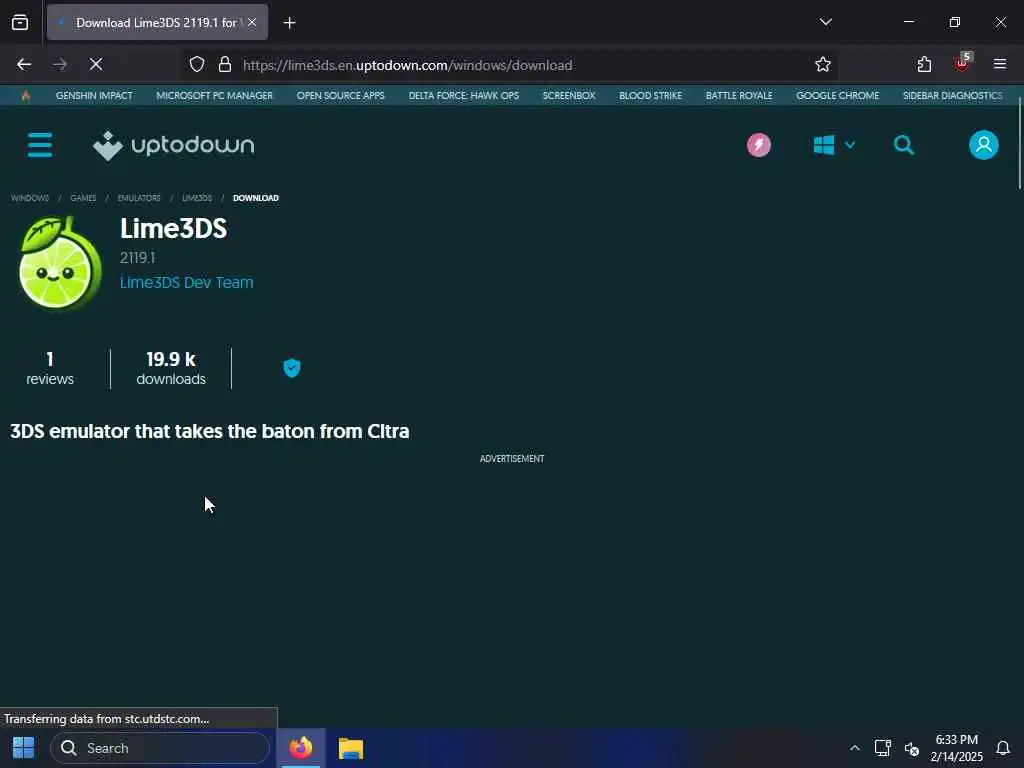The width and height of the screenshot is (1024, 768).
Task: Open Google Chrome link in top bar
Action: pyautogui.click(x=837, y=95)
